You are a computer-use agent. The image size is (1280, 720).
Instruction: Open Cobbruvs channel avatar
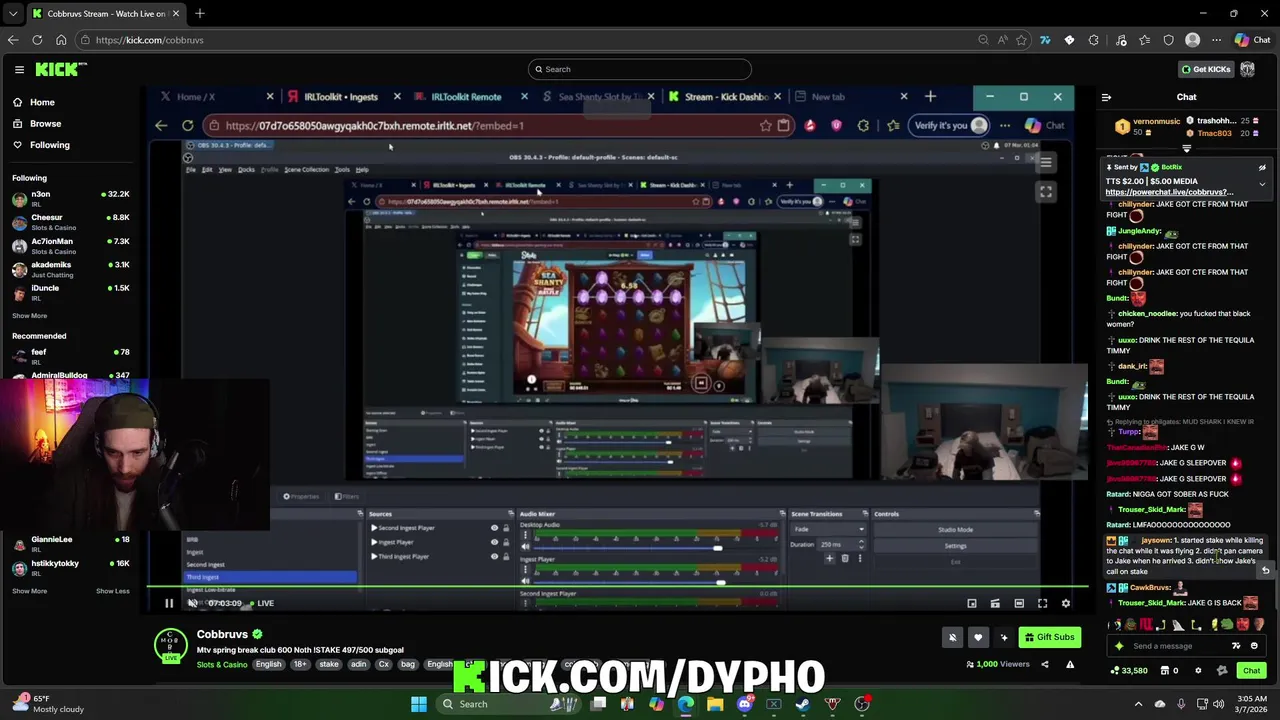click(x=171, y=645)
